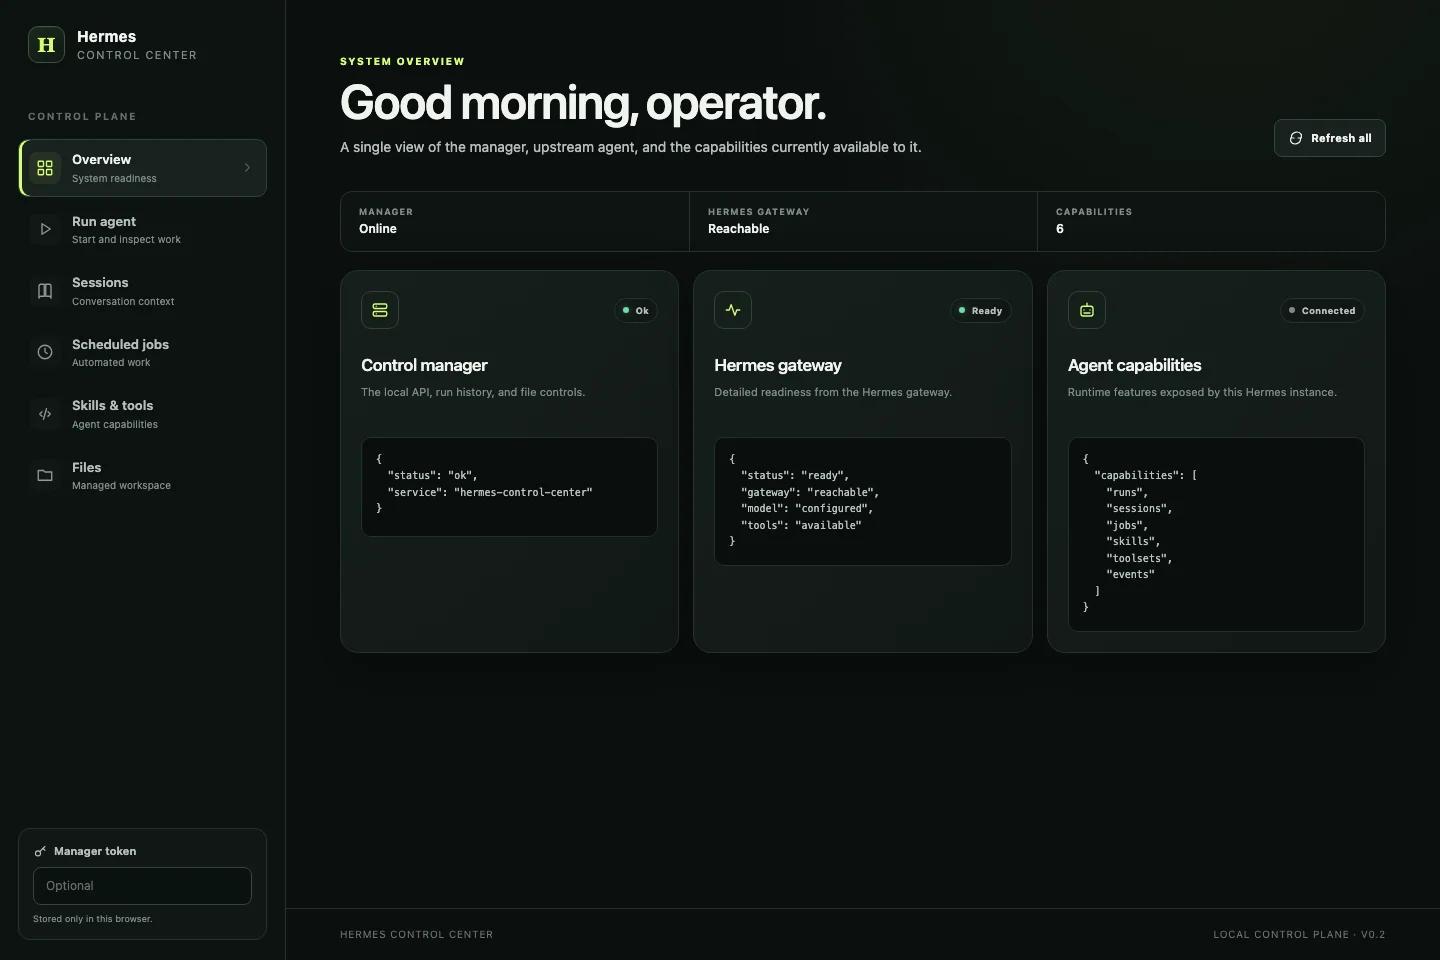Click the "toolsets" capability entry
Screen dimensions: 1440x960
[x=1139, y=558]
